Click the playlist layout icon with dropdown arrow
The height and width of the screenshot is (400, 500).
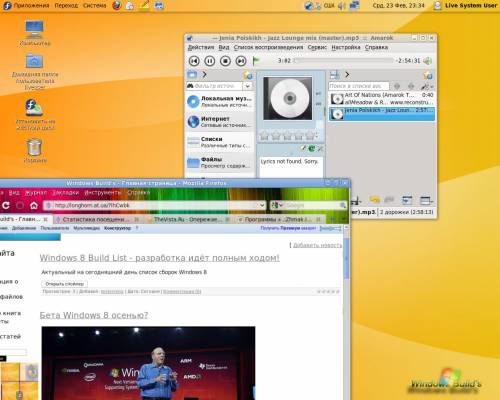[x=426, y=200]
